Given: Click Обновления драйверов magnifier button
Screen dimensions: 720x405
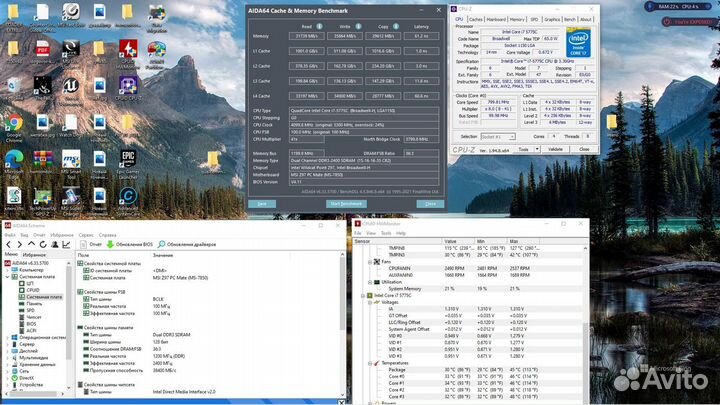Looking at the screenshot, I should [x=187, y=244].
